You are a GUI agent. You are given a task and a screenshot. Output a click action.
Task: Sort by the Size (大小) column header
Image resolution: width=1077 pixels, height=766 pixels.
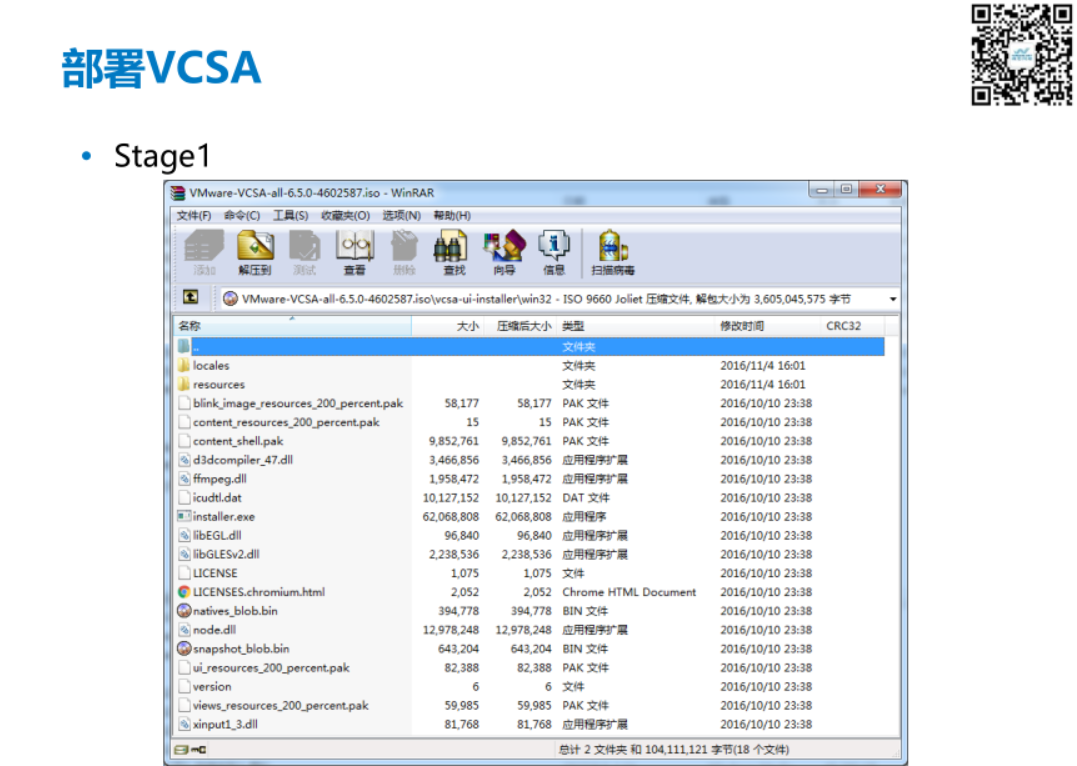click(x=448, y=326)
